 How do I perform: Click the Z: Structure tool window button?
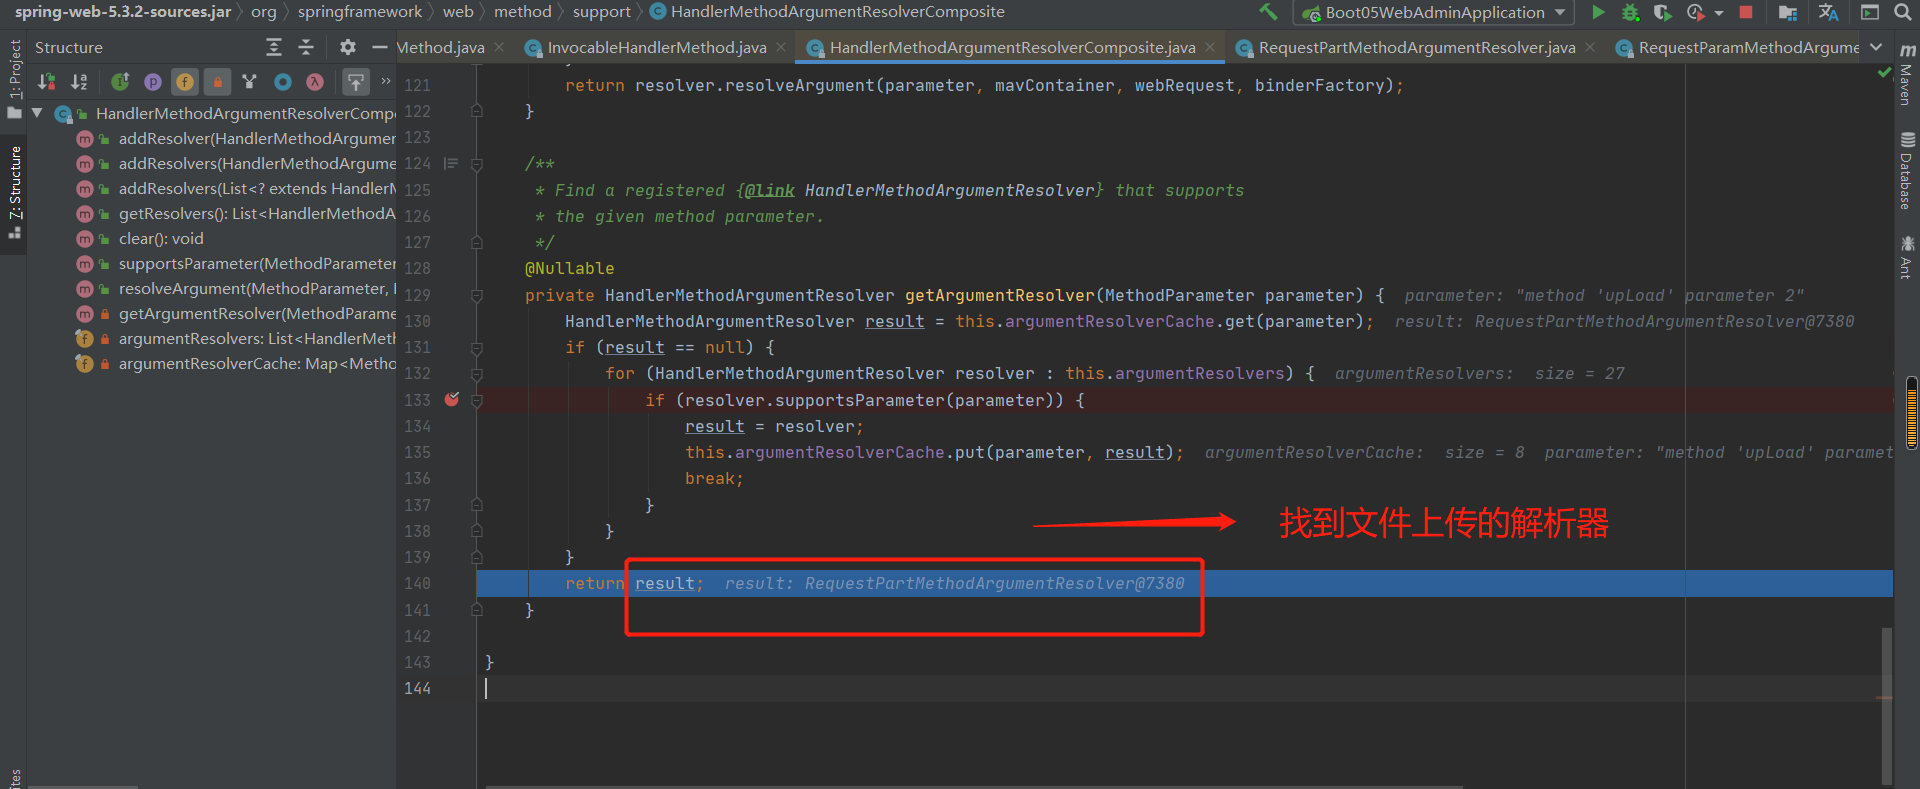coord(14,192)
